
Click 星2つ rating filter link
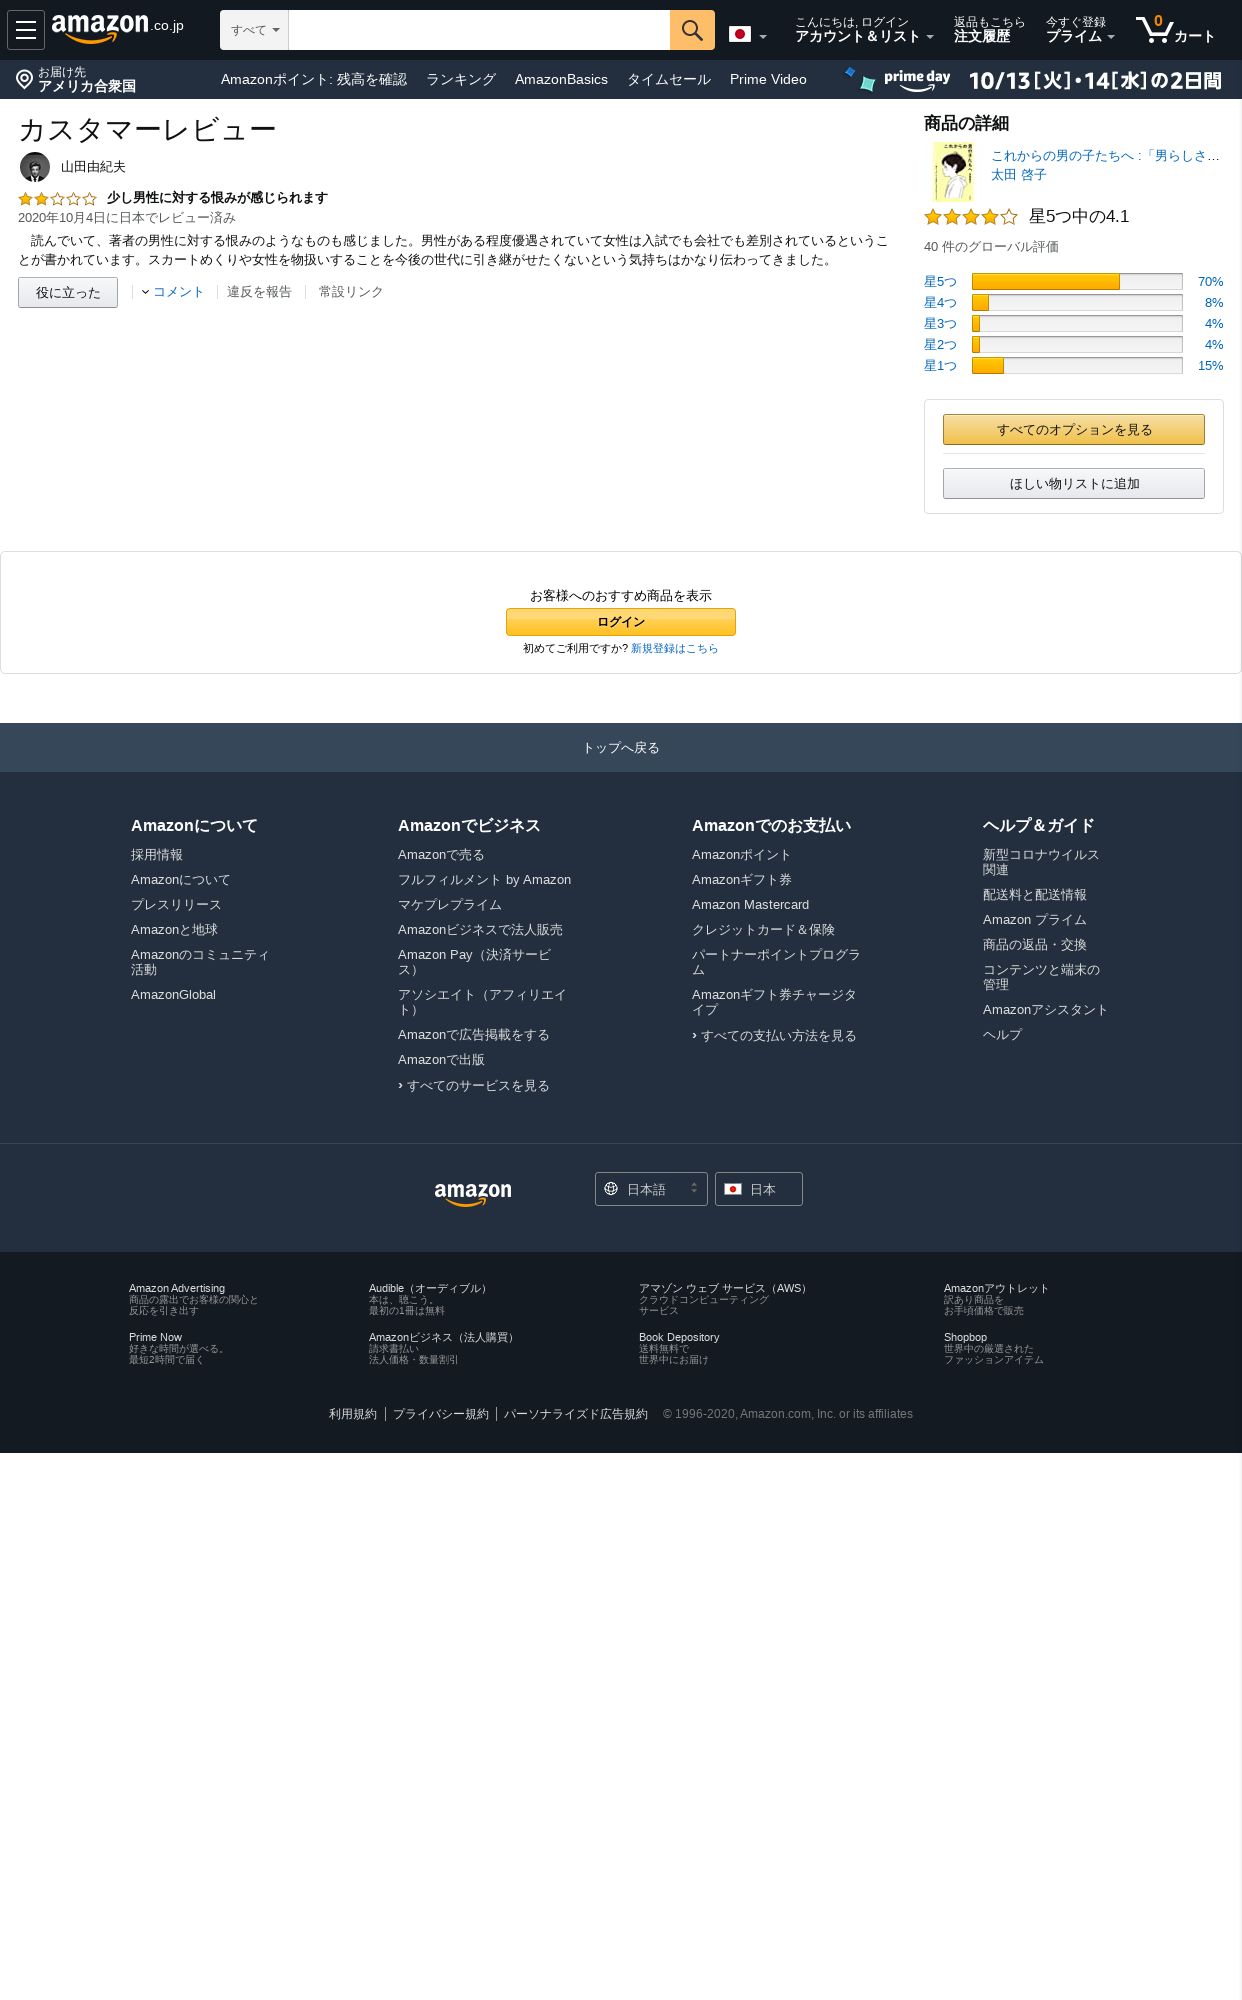pyautogui.click(x=940, y=345)
